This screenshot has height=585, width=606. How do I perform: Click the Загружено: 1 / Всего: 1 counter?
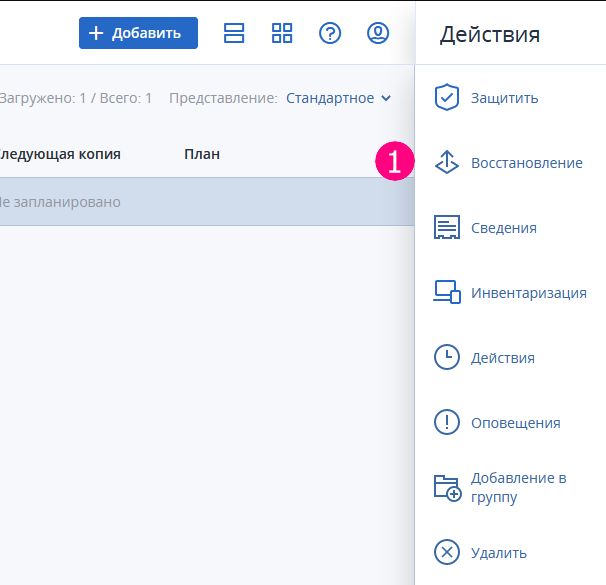click(75, 98)
